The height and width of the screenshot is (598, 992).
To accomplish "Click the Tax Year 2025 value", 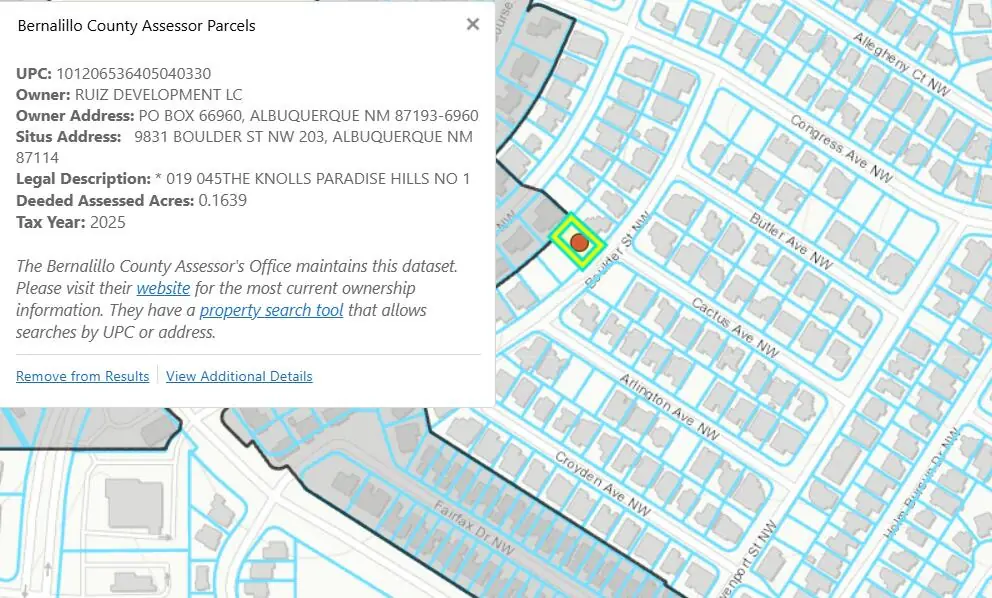I will [x=108, y=222].
